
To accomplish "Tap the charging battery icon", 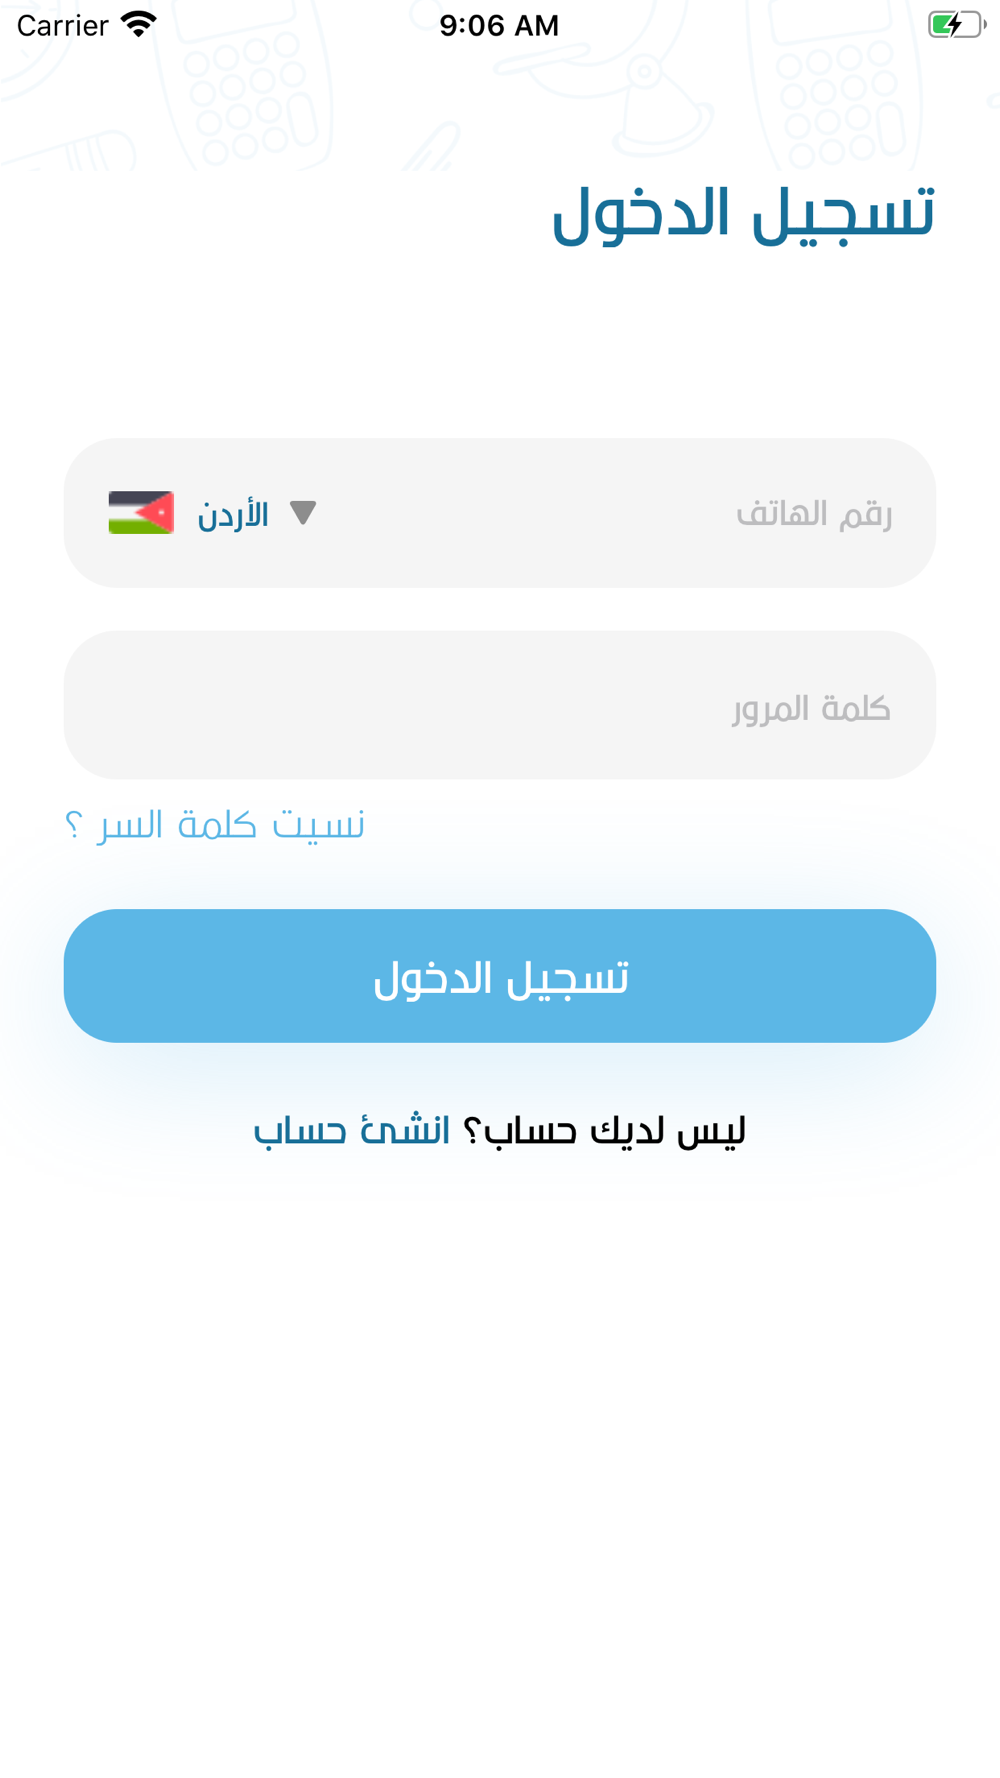I will point(956,24).
